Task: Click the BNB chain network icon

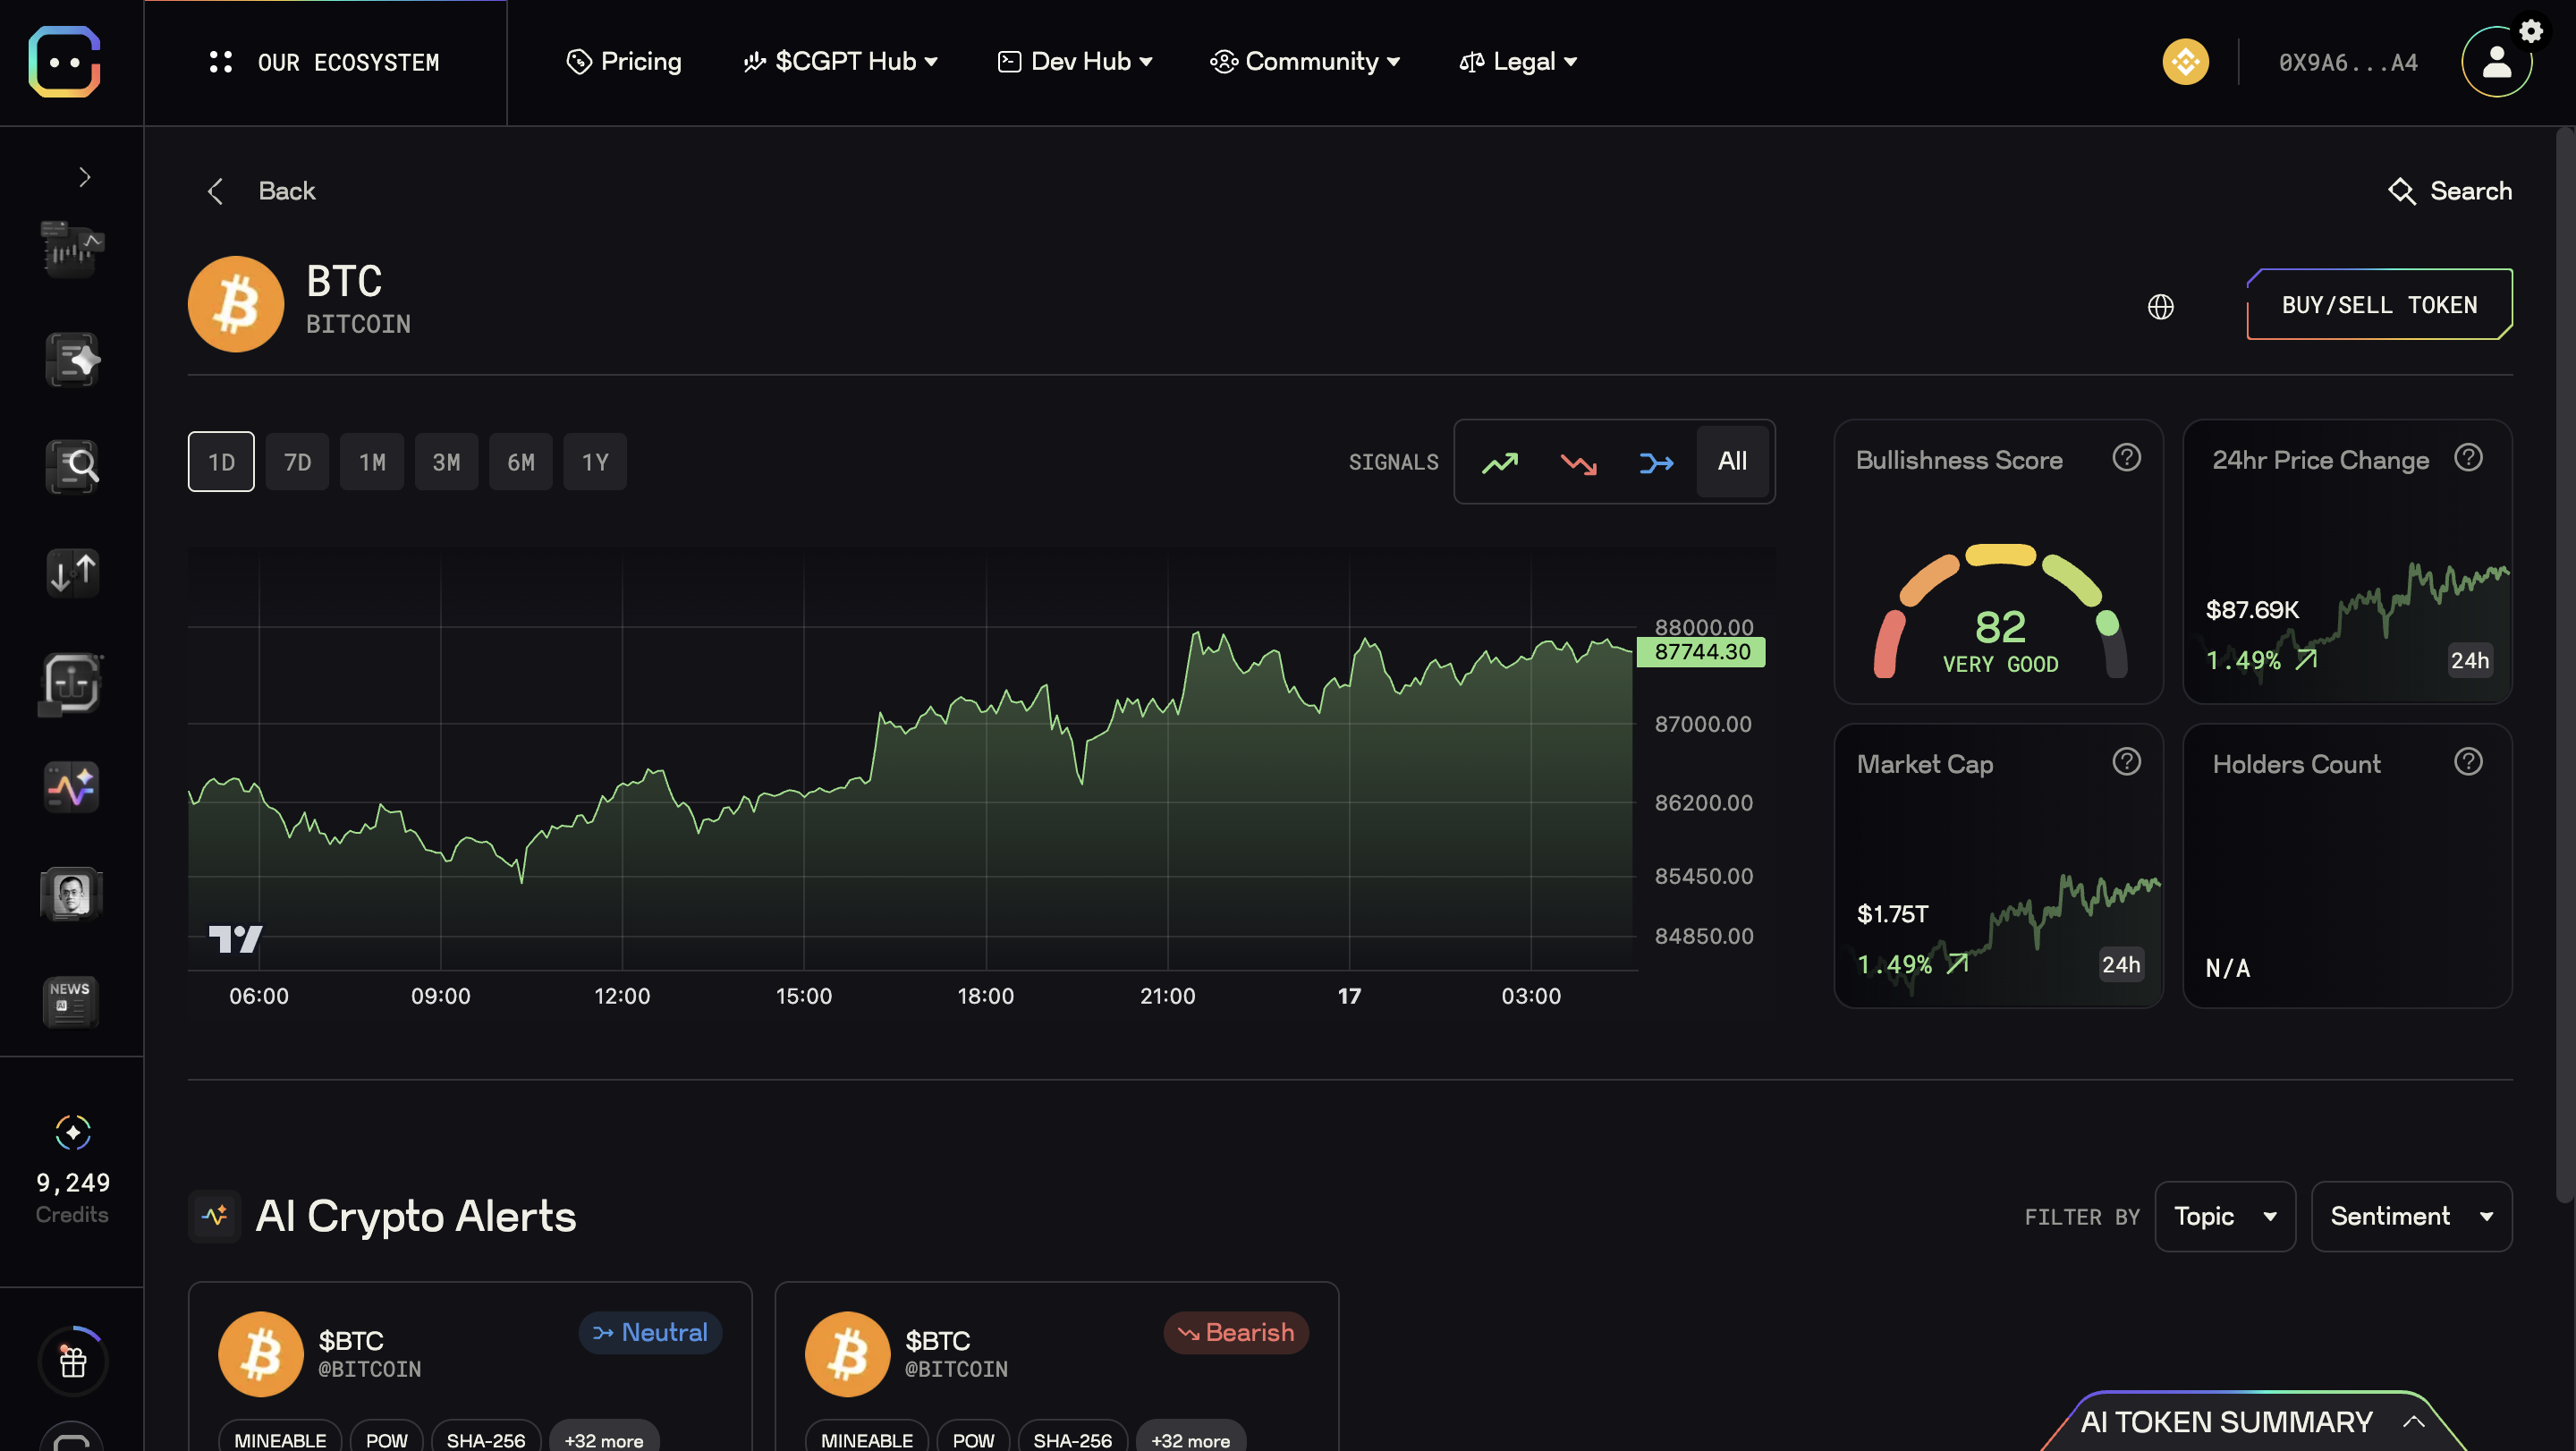Action: pyautogui.click(x=2185, y=62)
